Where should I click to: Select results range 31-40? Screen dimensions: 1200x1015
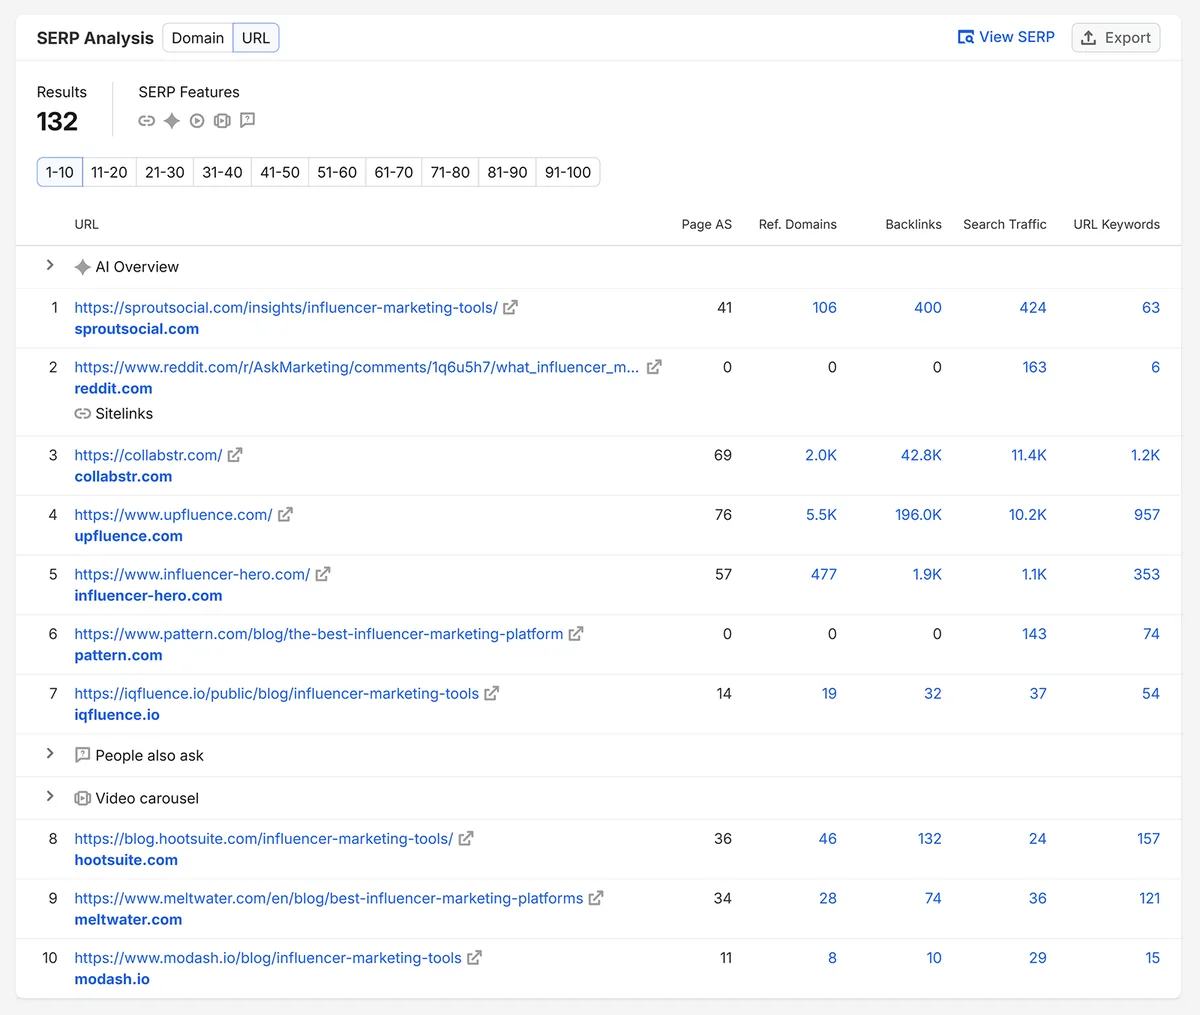pyautogui.click(x=222, y=172)
